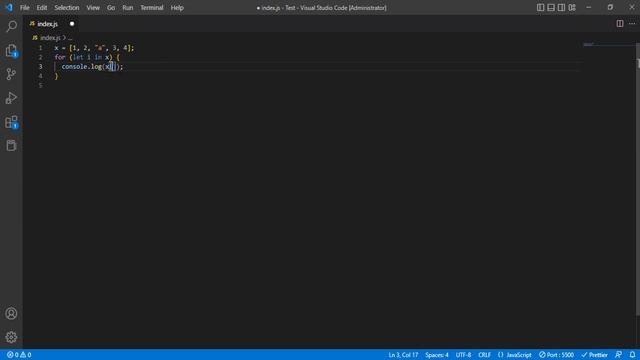Minimize the VS Code window
The image size is (640, 360).
[589, 7]
